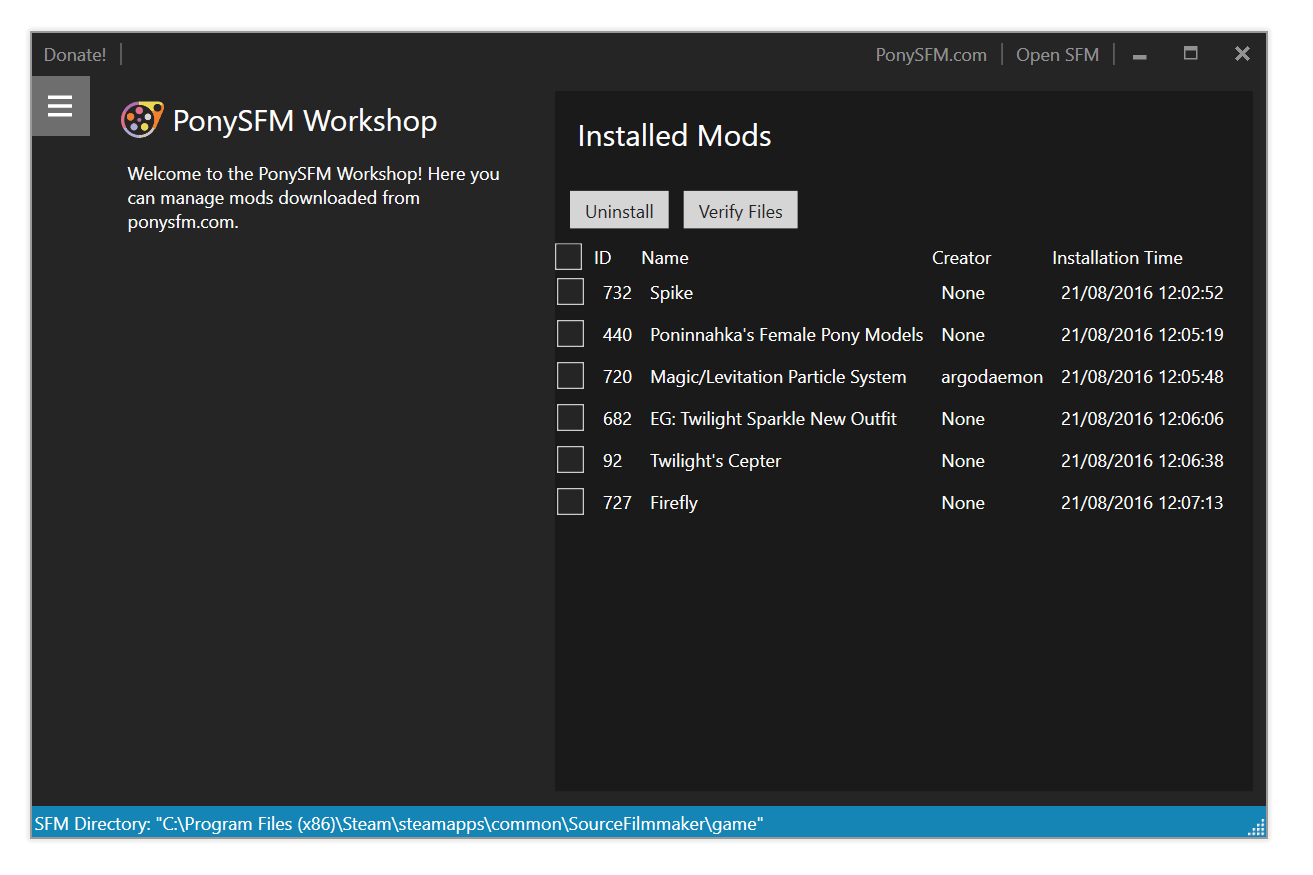Click installation time 21/08/2016 12:02:52
This screenshot has width=1313, height=875.
(1142, 293)
